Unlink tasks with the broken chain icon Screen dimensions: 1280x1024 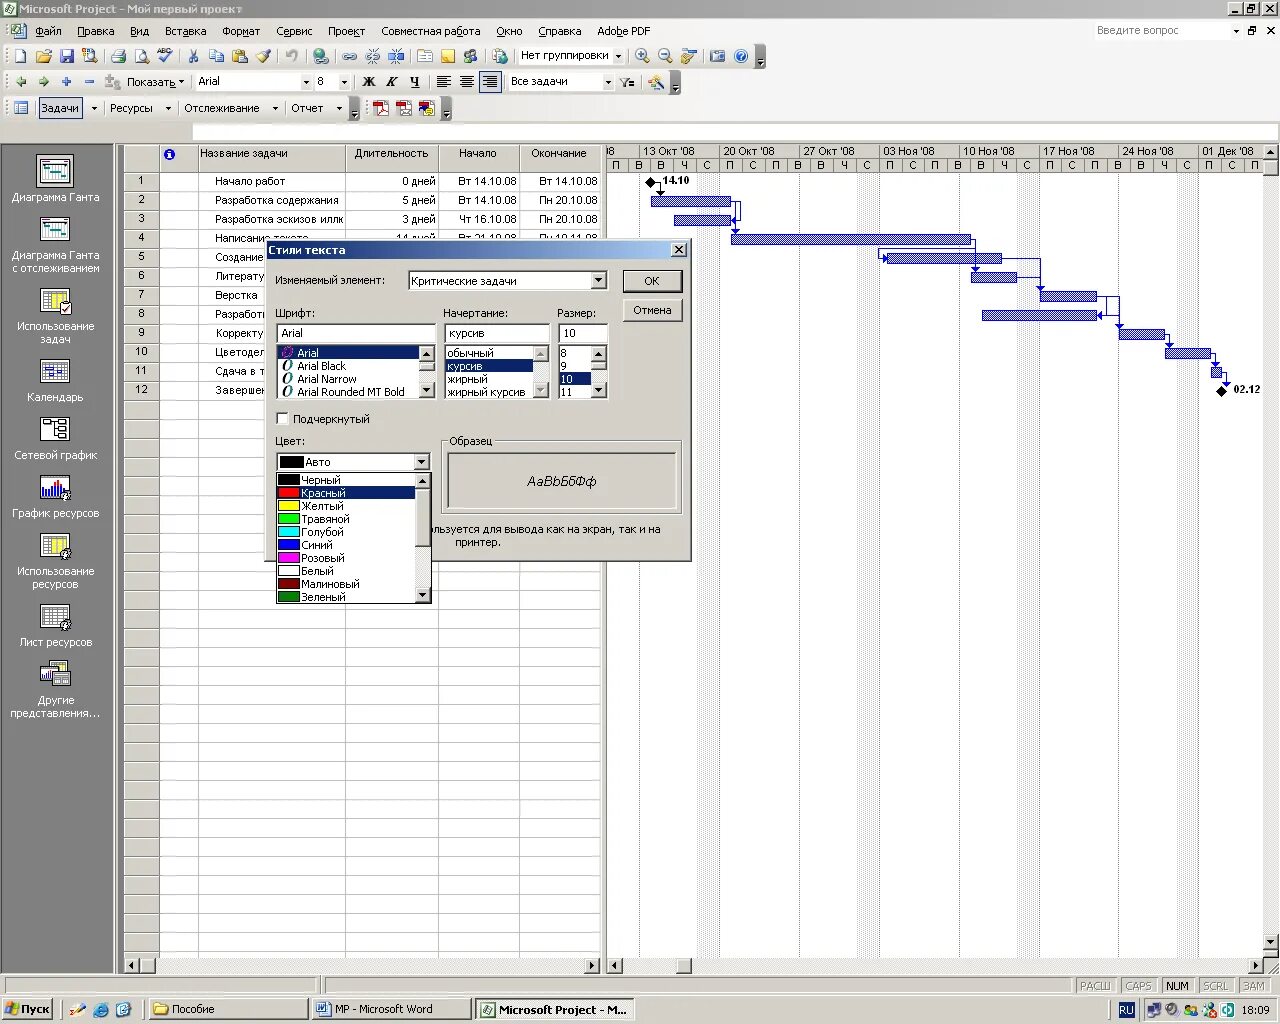[372, 56]
